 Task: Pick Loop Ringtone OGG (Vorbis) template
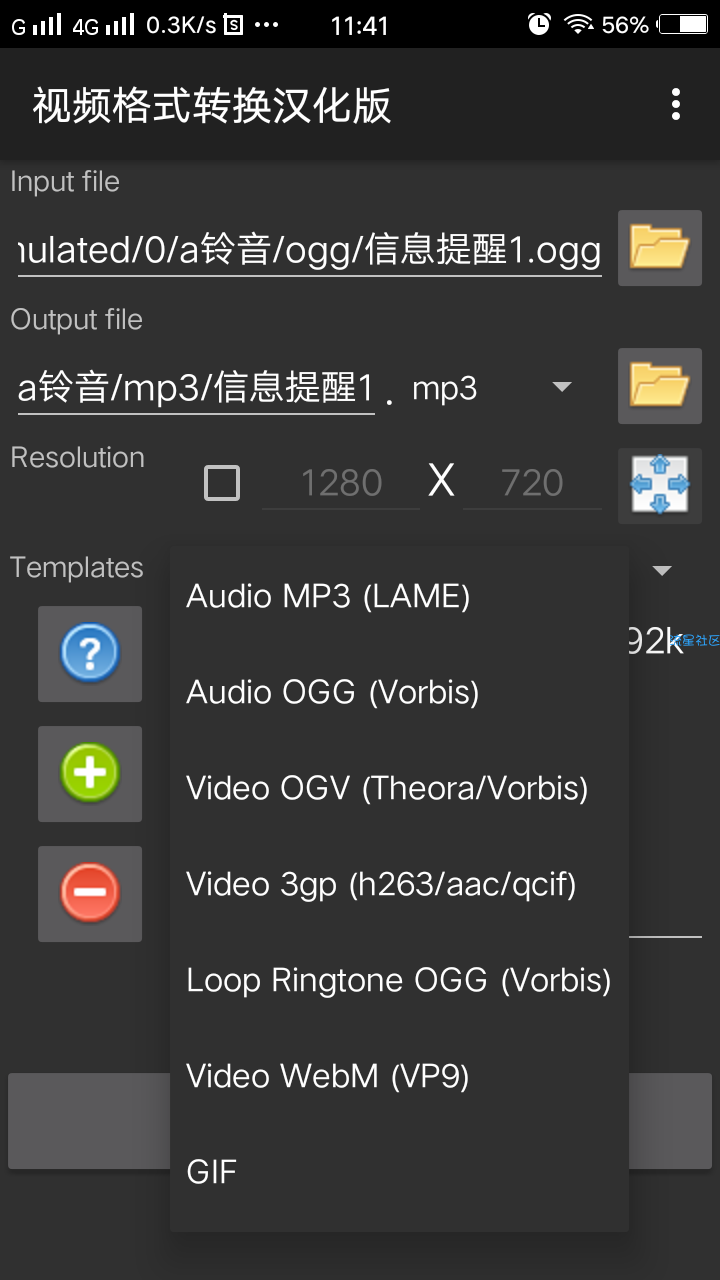tap(399, 981)
